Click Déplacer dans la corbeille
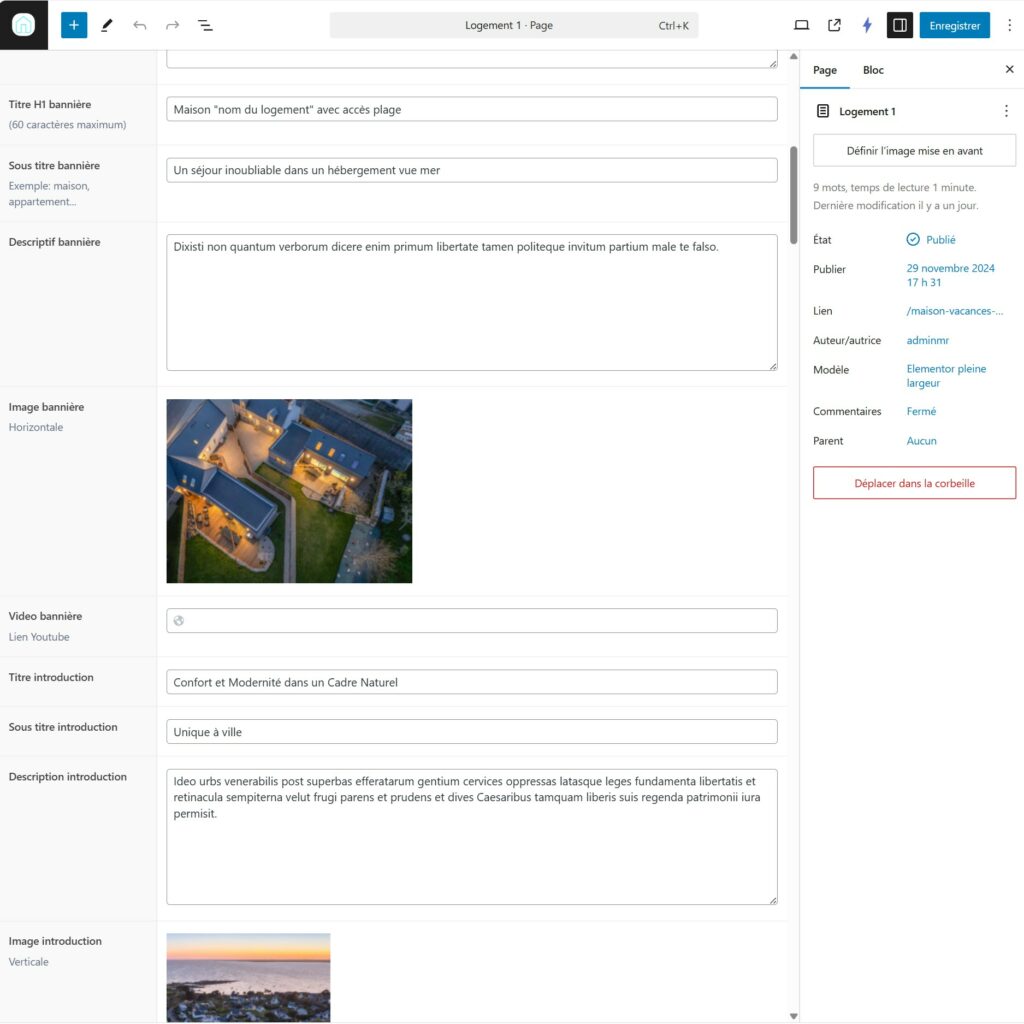Screen dimensions: 1024x1024 914,483
